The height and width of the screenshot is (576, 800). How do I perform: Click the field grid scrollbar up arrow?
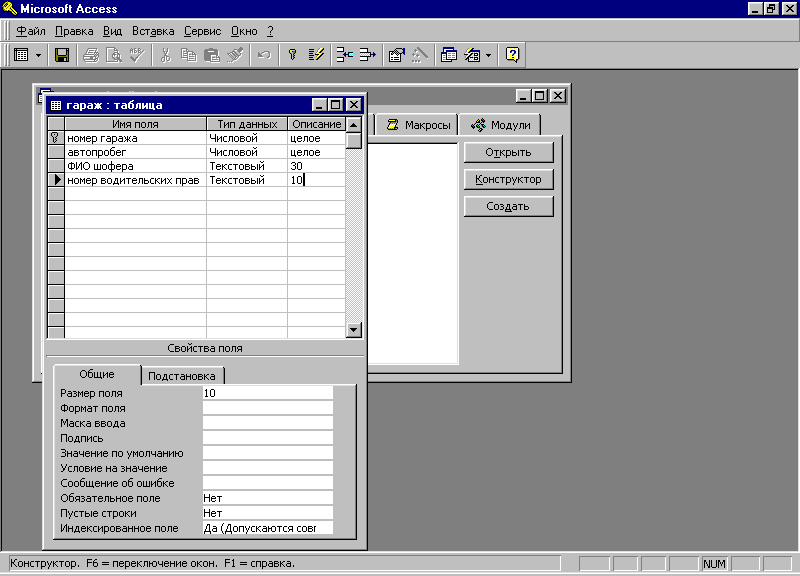coord(354,124)
